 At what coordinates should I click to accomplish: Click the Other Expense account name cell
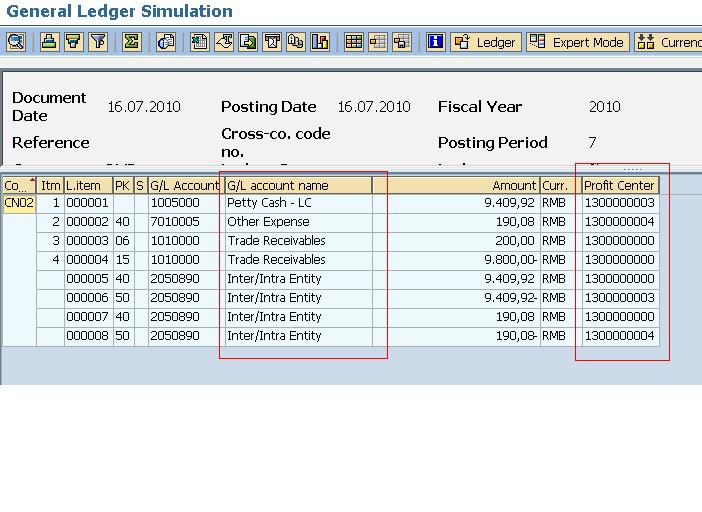click(x=298, y=222)
